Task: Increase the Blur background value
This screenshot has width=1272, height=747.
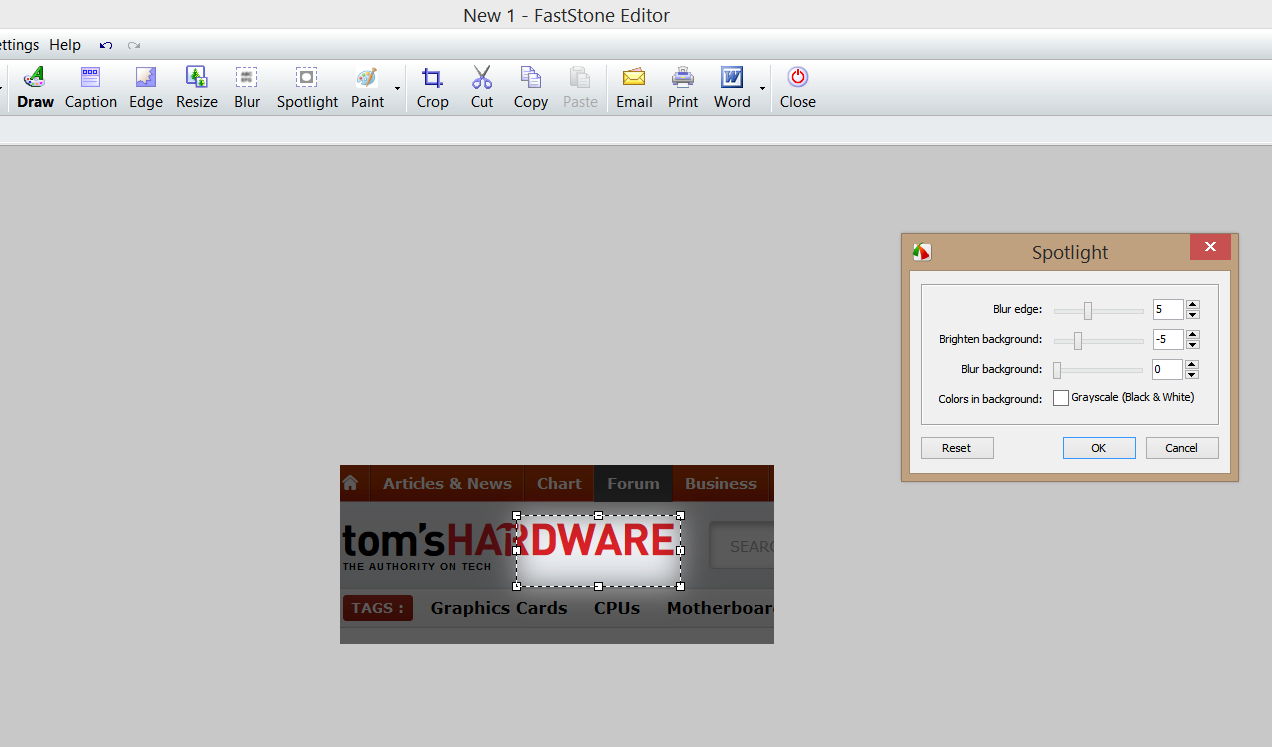Action: pyautogui.click(x=1192, y=365)
